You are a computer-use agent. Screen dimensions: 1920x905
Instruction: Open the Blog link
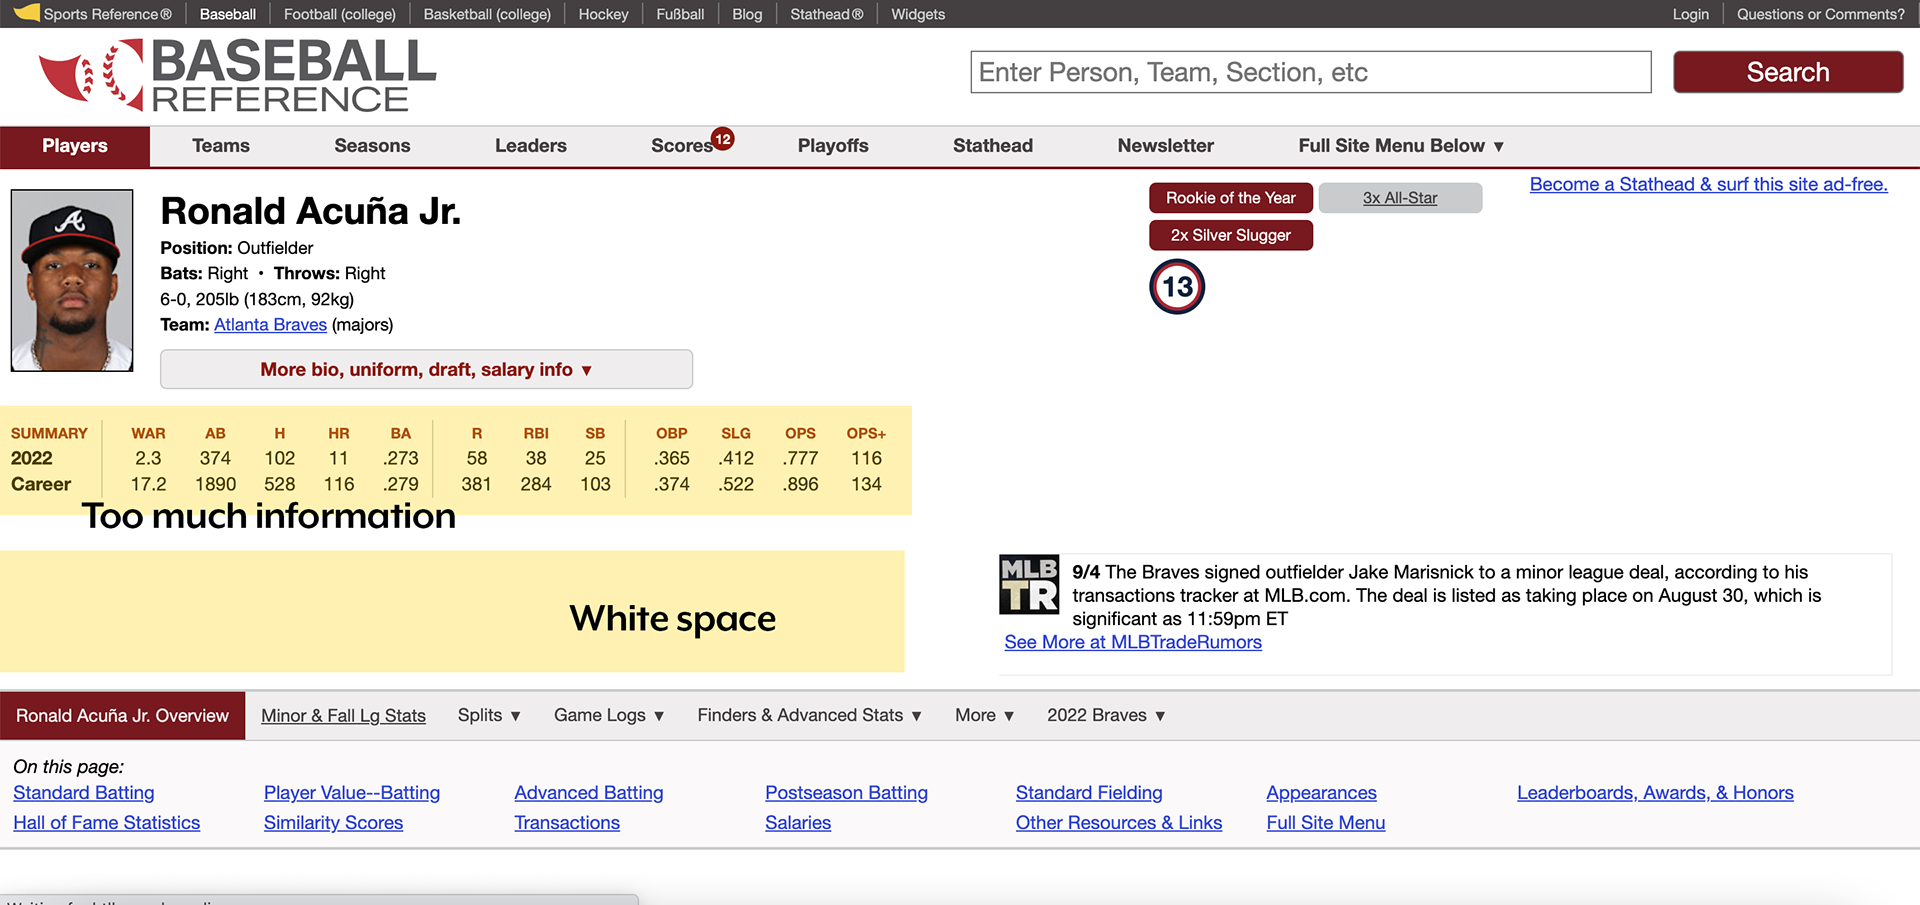[747, 14]
